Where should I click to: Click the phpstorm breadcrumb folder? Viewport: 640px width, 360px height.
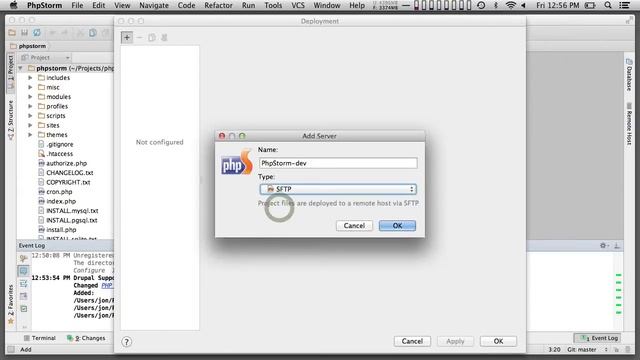(28, 46)
